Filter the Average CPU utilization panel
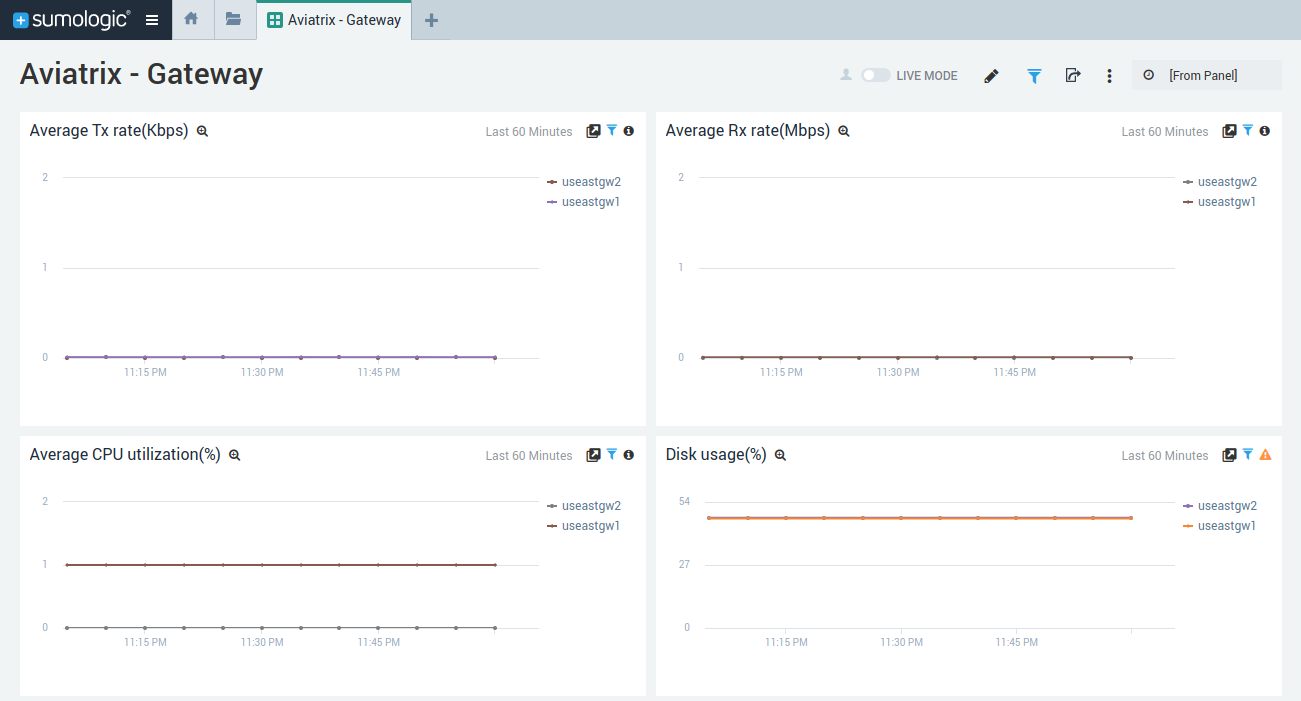 612,454
